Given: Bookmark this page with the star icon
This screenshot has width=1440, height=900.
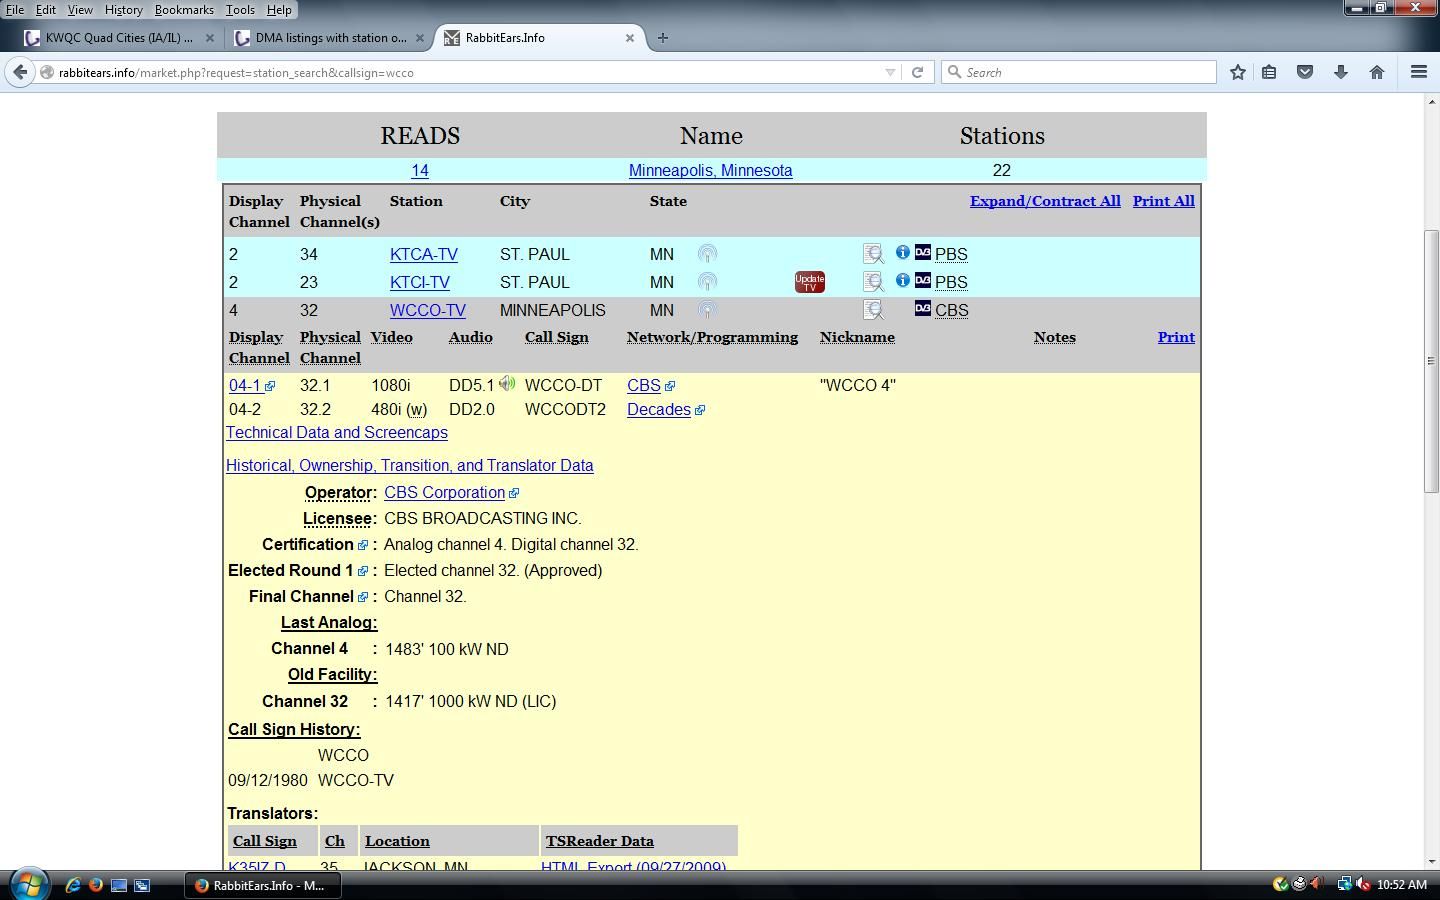Looking at the screenshot, I should click(x=1238, y=72).
